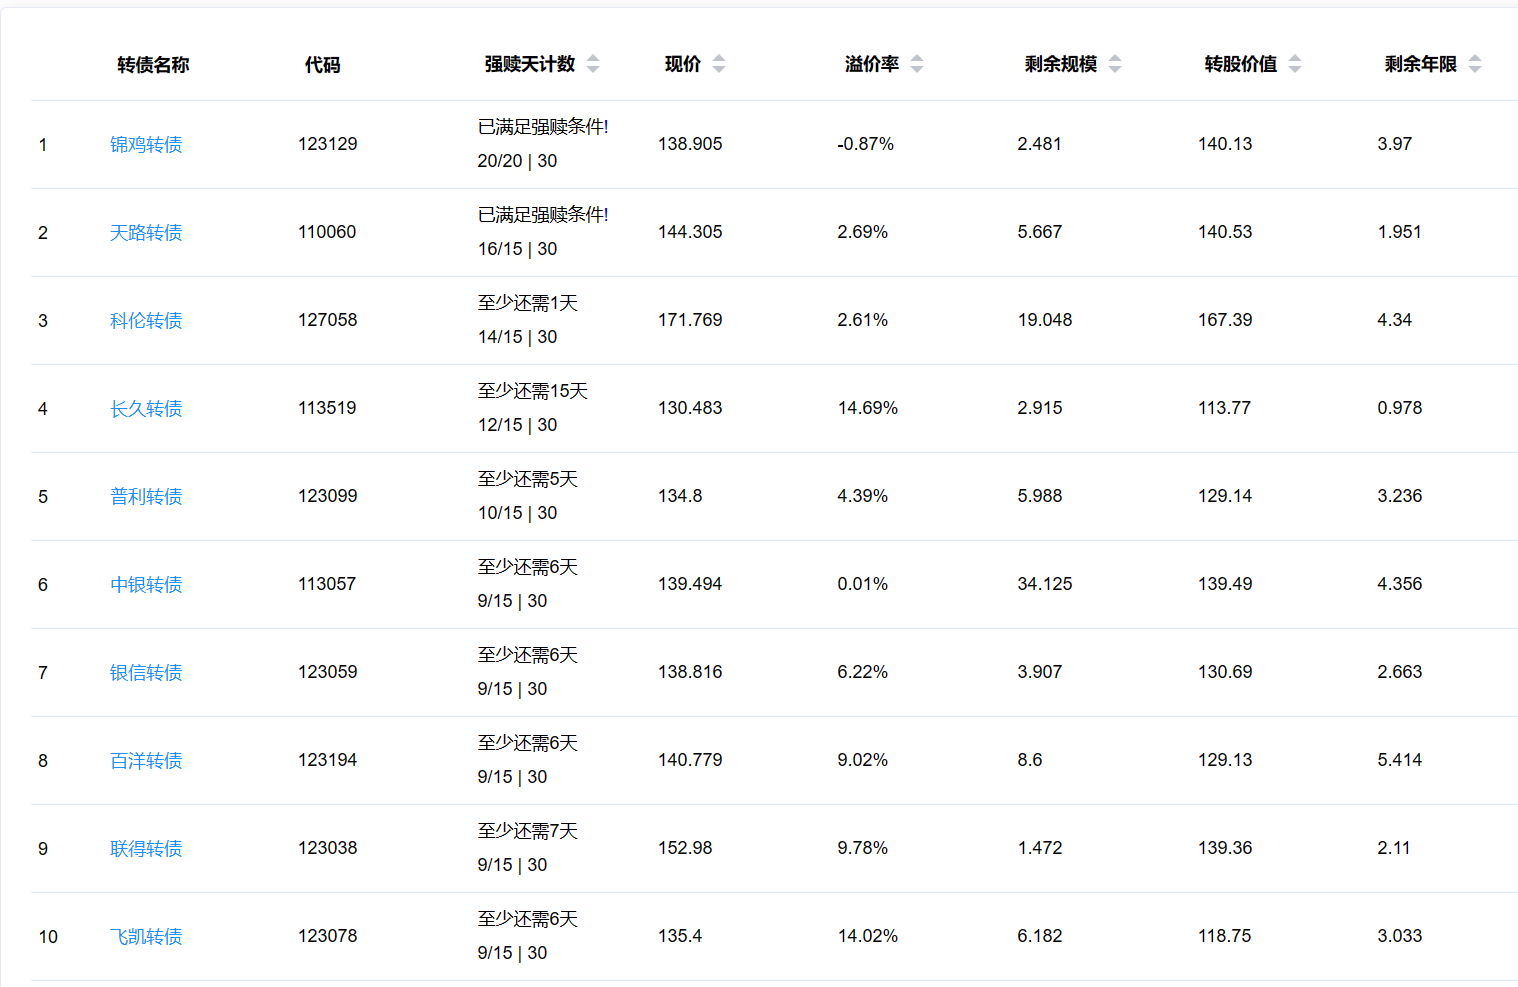Click the 代码 column header

[x=322, y=65]
